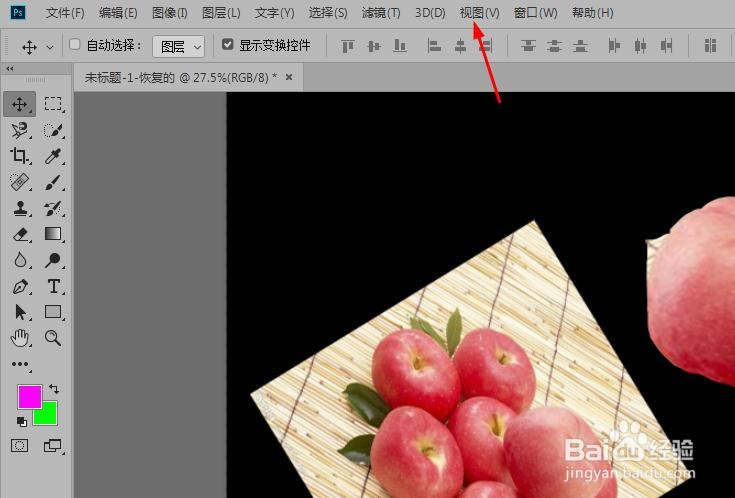Distribute top edges button

528,46
